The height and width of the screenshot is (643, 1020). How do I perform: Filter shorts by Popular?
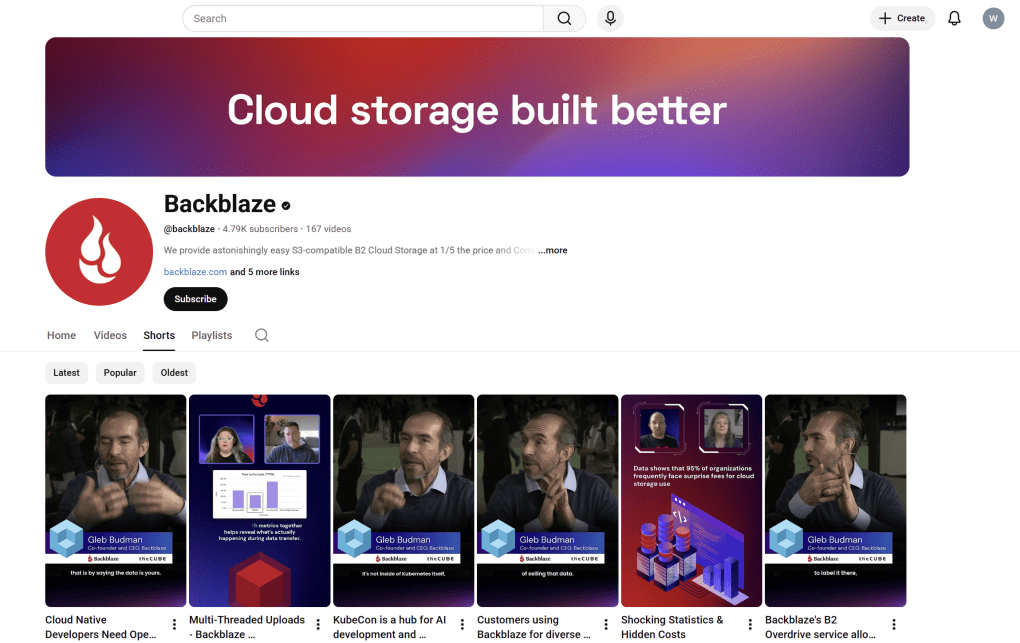(120, 373)
